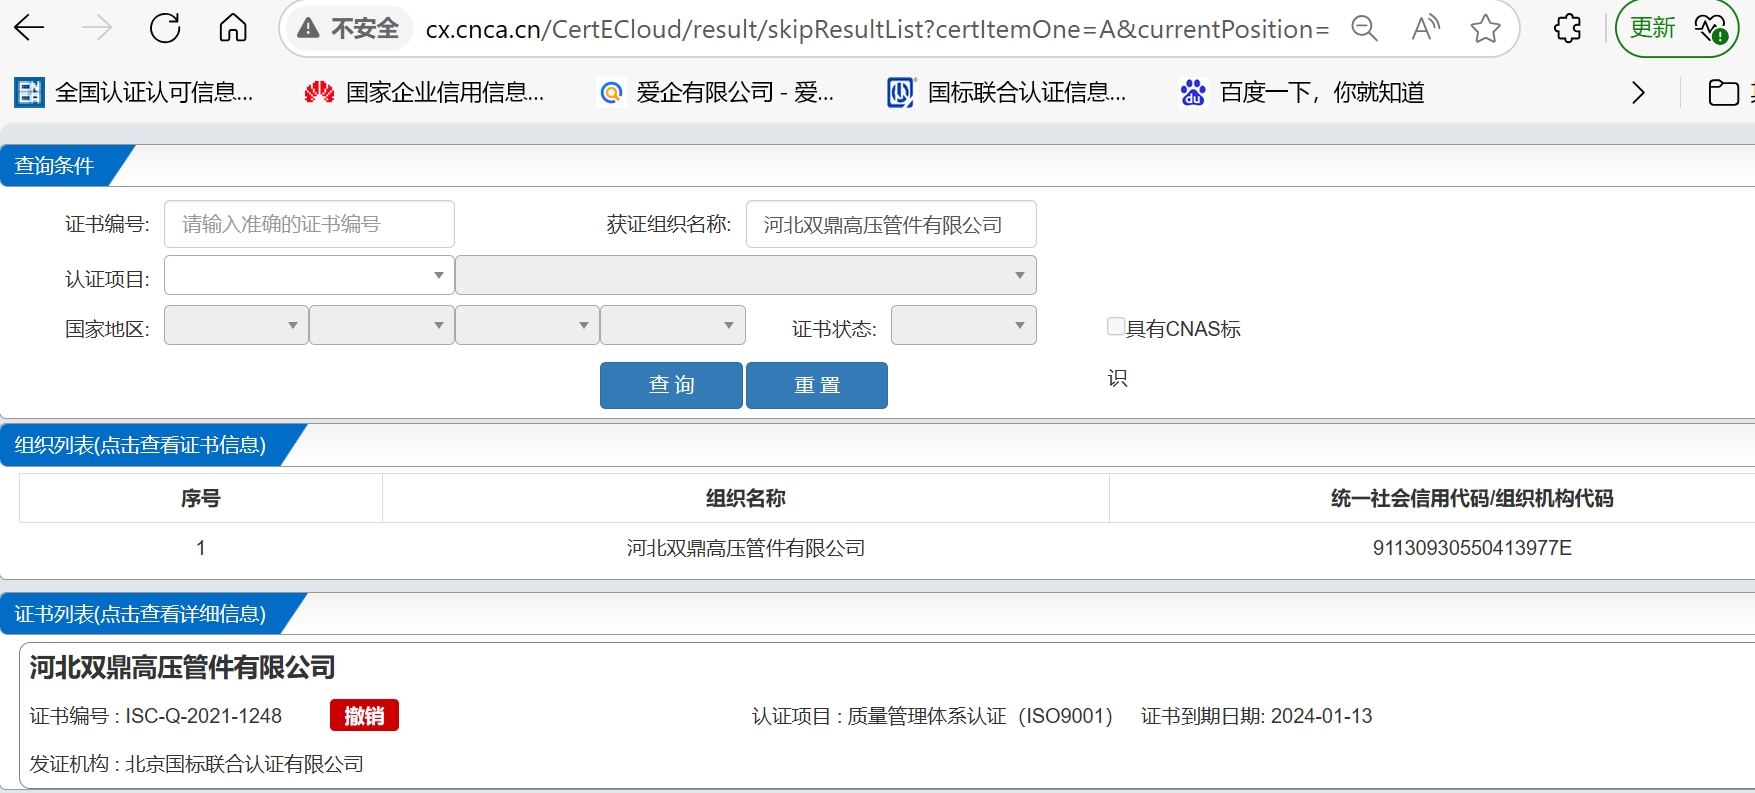Click the forward navigation arrow
Screen dimensions: 1755x793
click(97, 28)
